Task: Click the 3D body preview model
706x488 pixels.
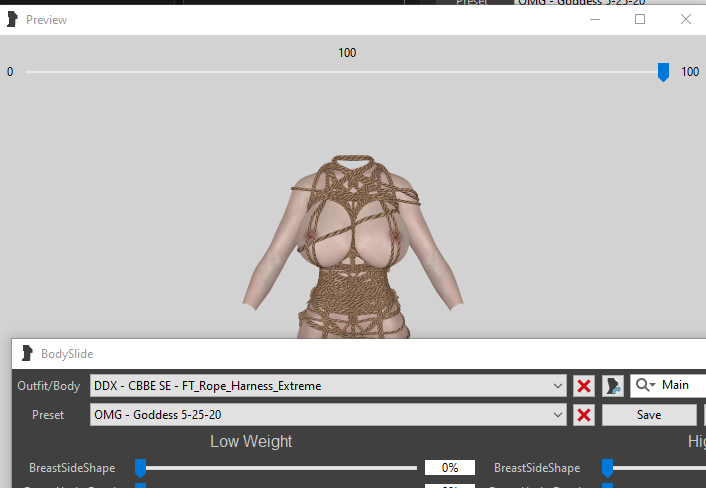Action: click(353, 247)
